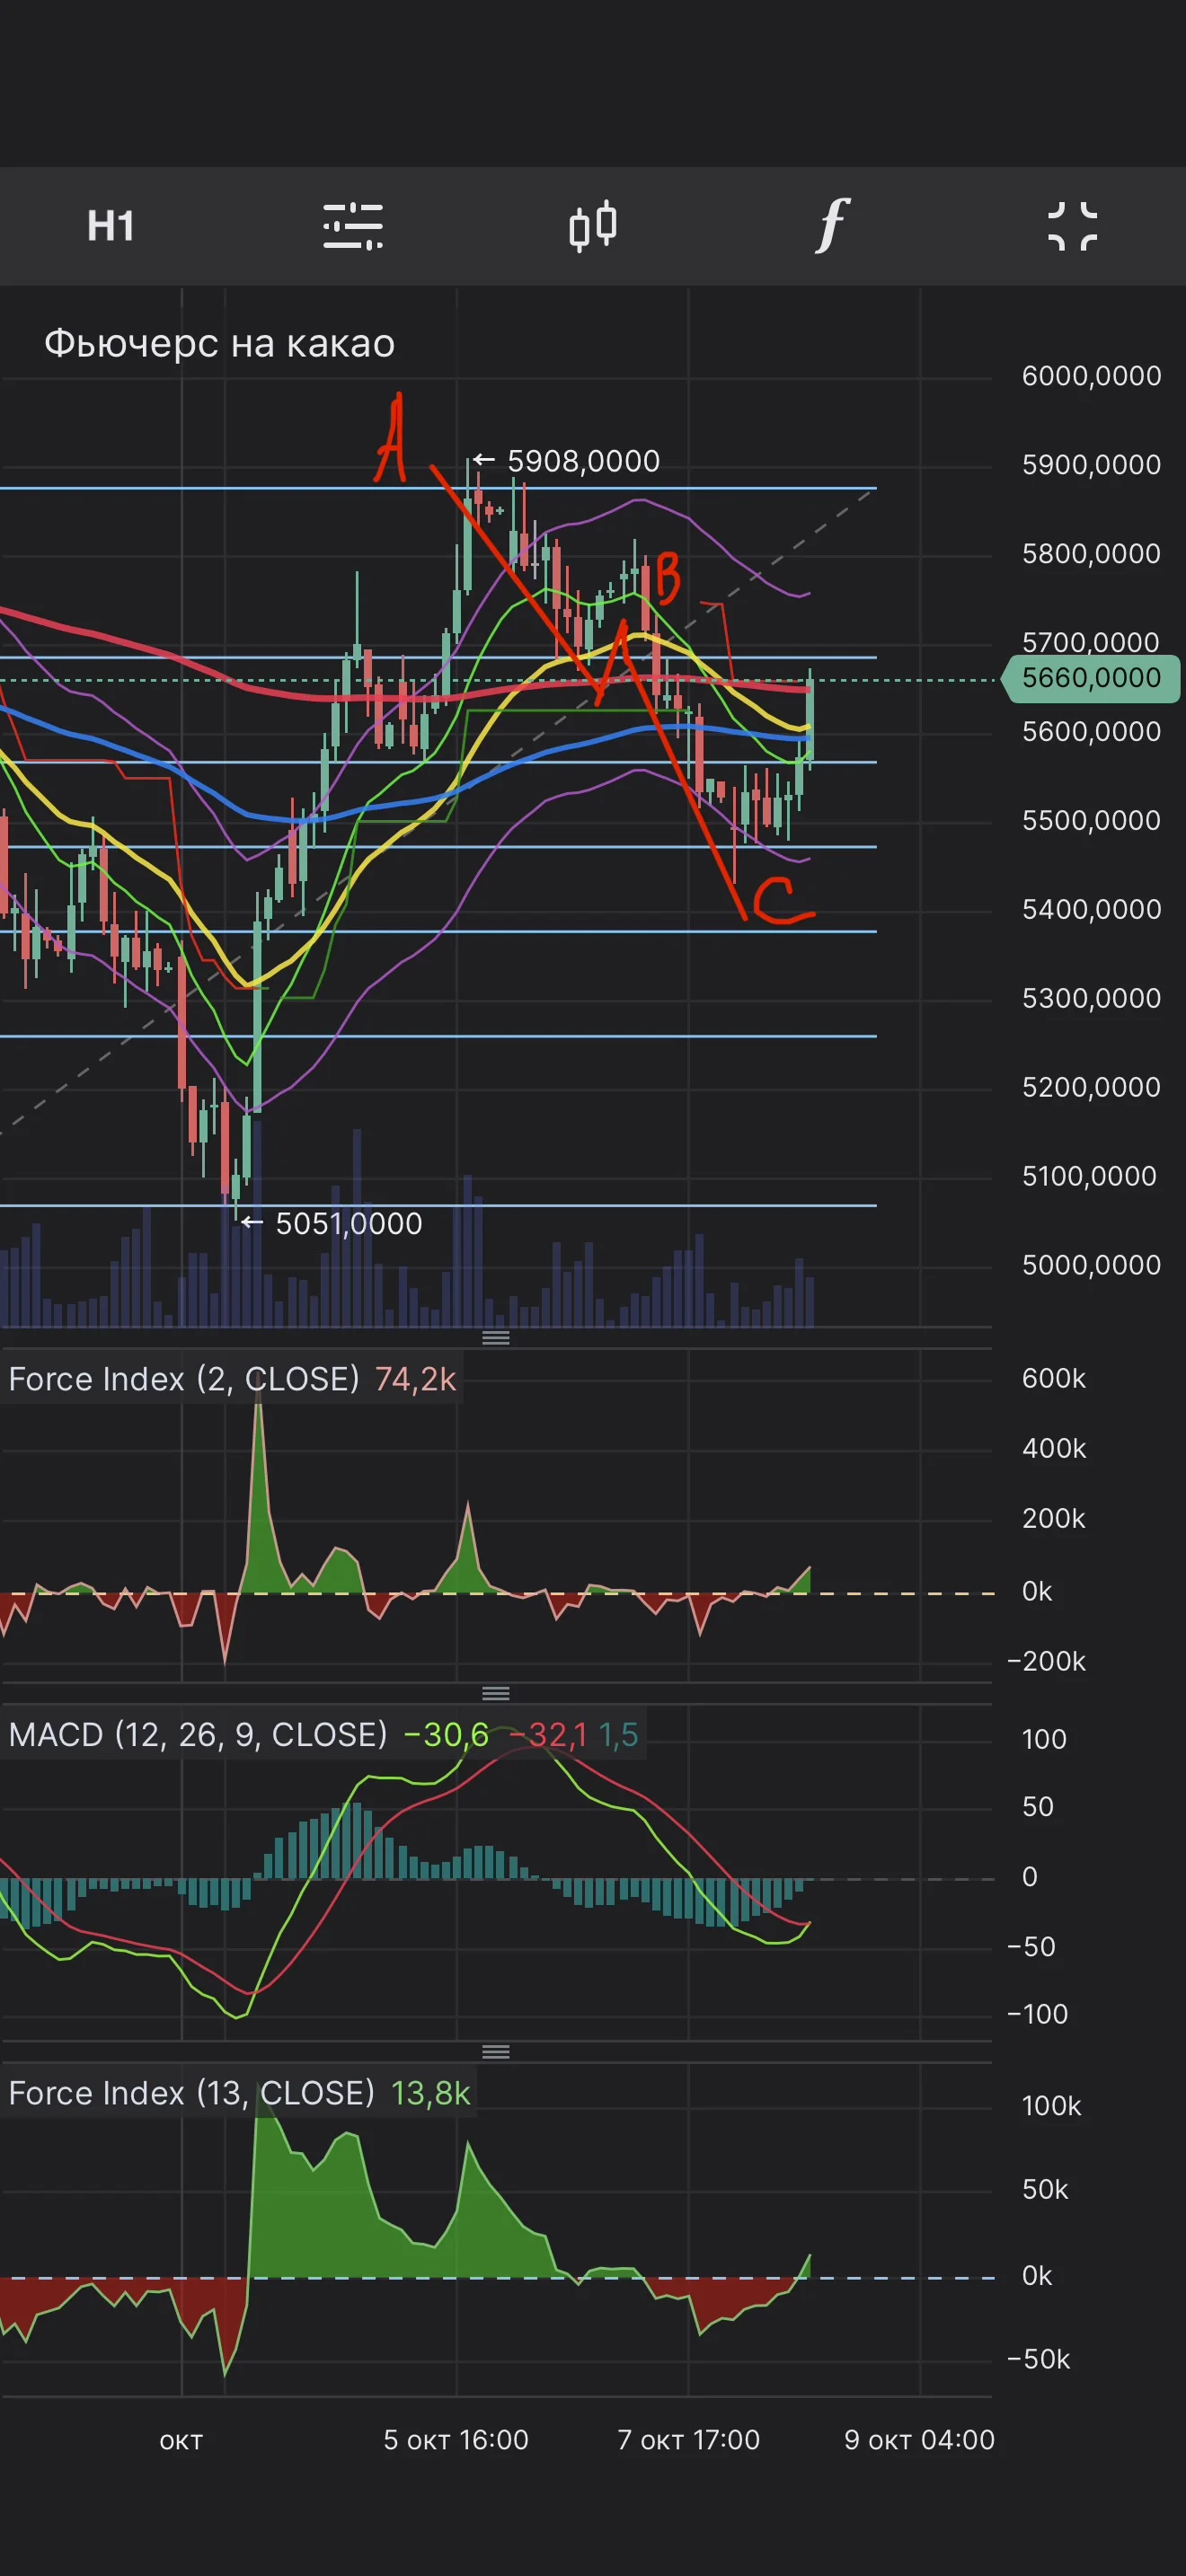Select the "7 окт 17:00" time label
This screenshot has height=2576, width=1186.
click(x=689, y=2440)
